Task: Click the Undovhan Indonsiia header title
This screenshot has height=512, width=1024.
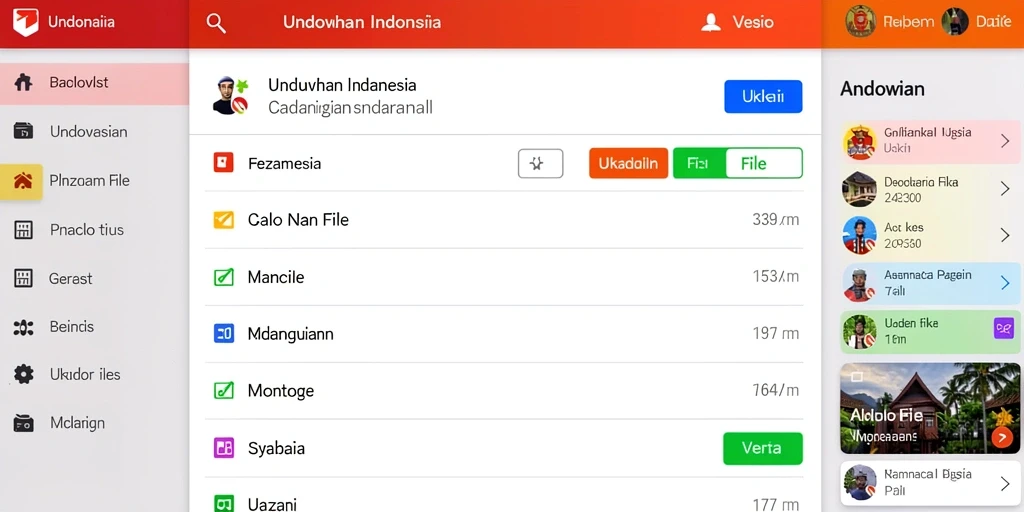Action: (362, 22)
